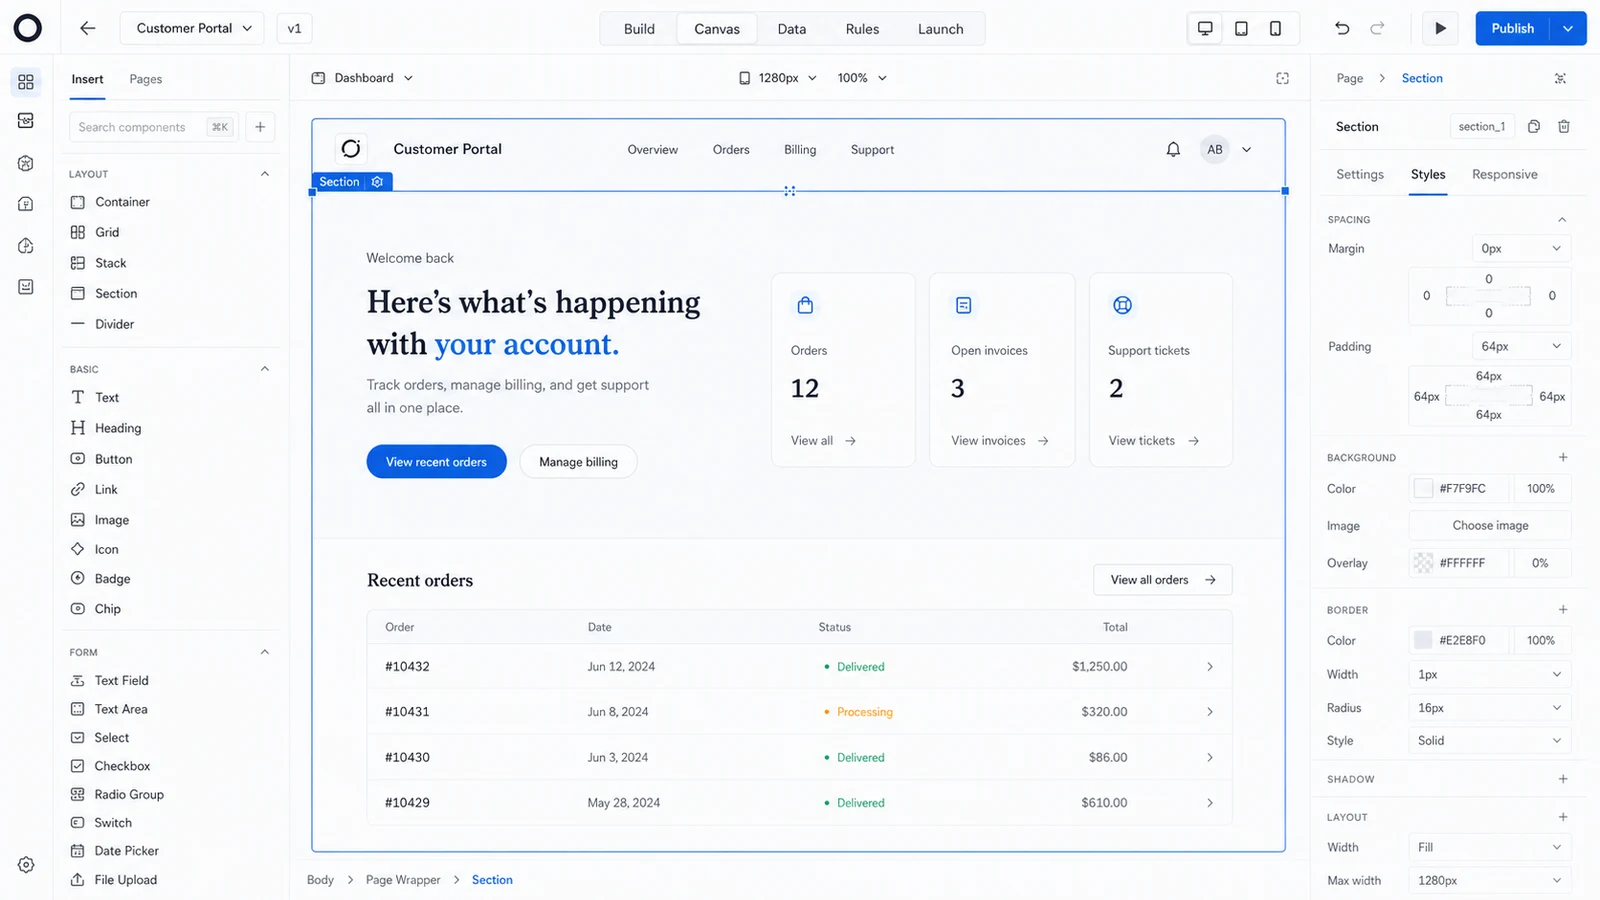
Task: Open the Pages tab in left panel
Action: point(146,79)
